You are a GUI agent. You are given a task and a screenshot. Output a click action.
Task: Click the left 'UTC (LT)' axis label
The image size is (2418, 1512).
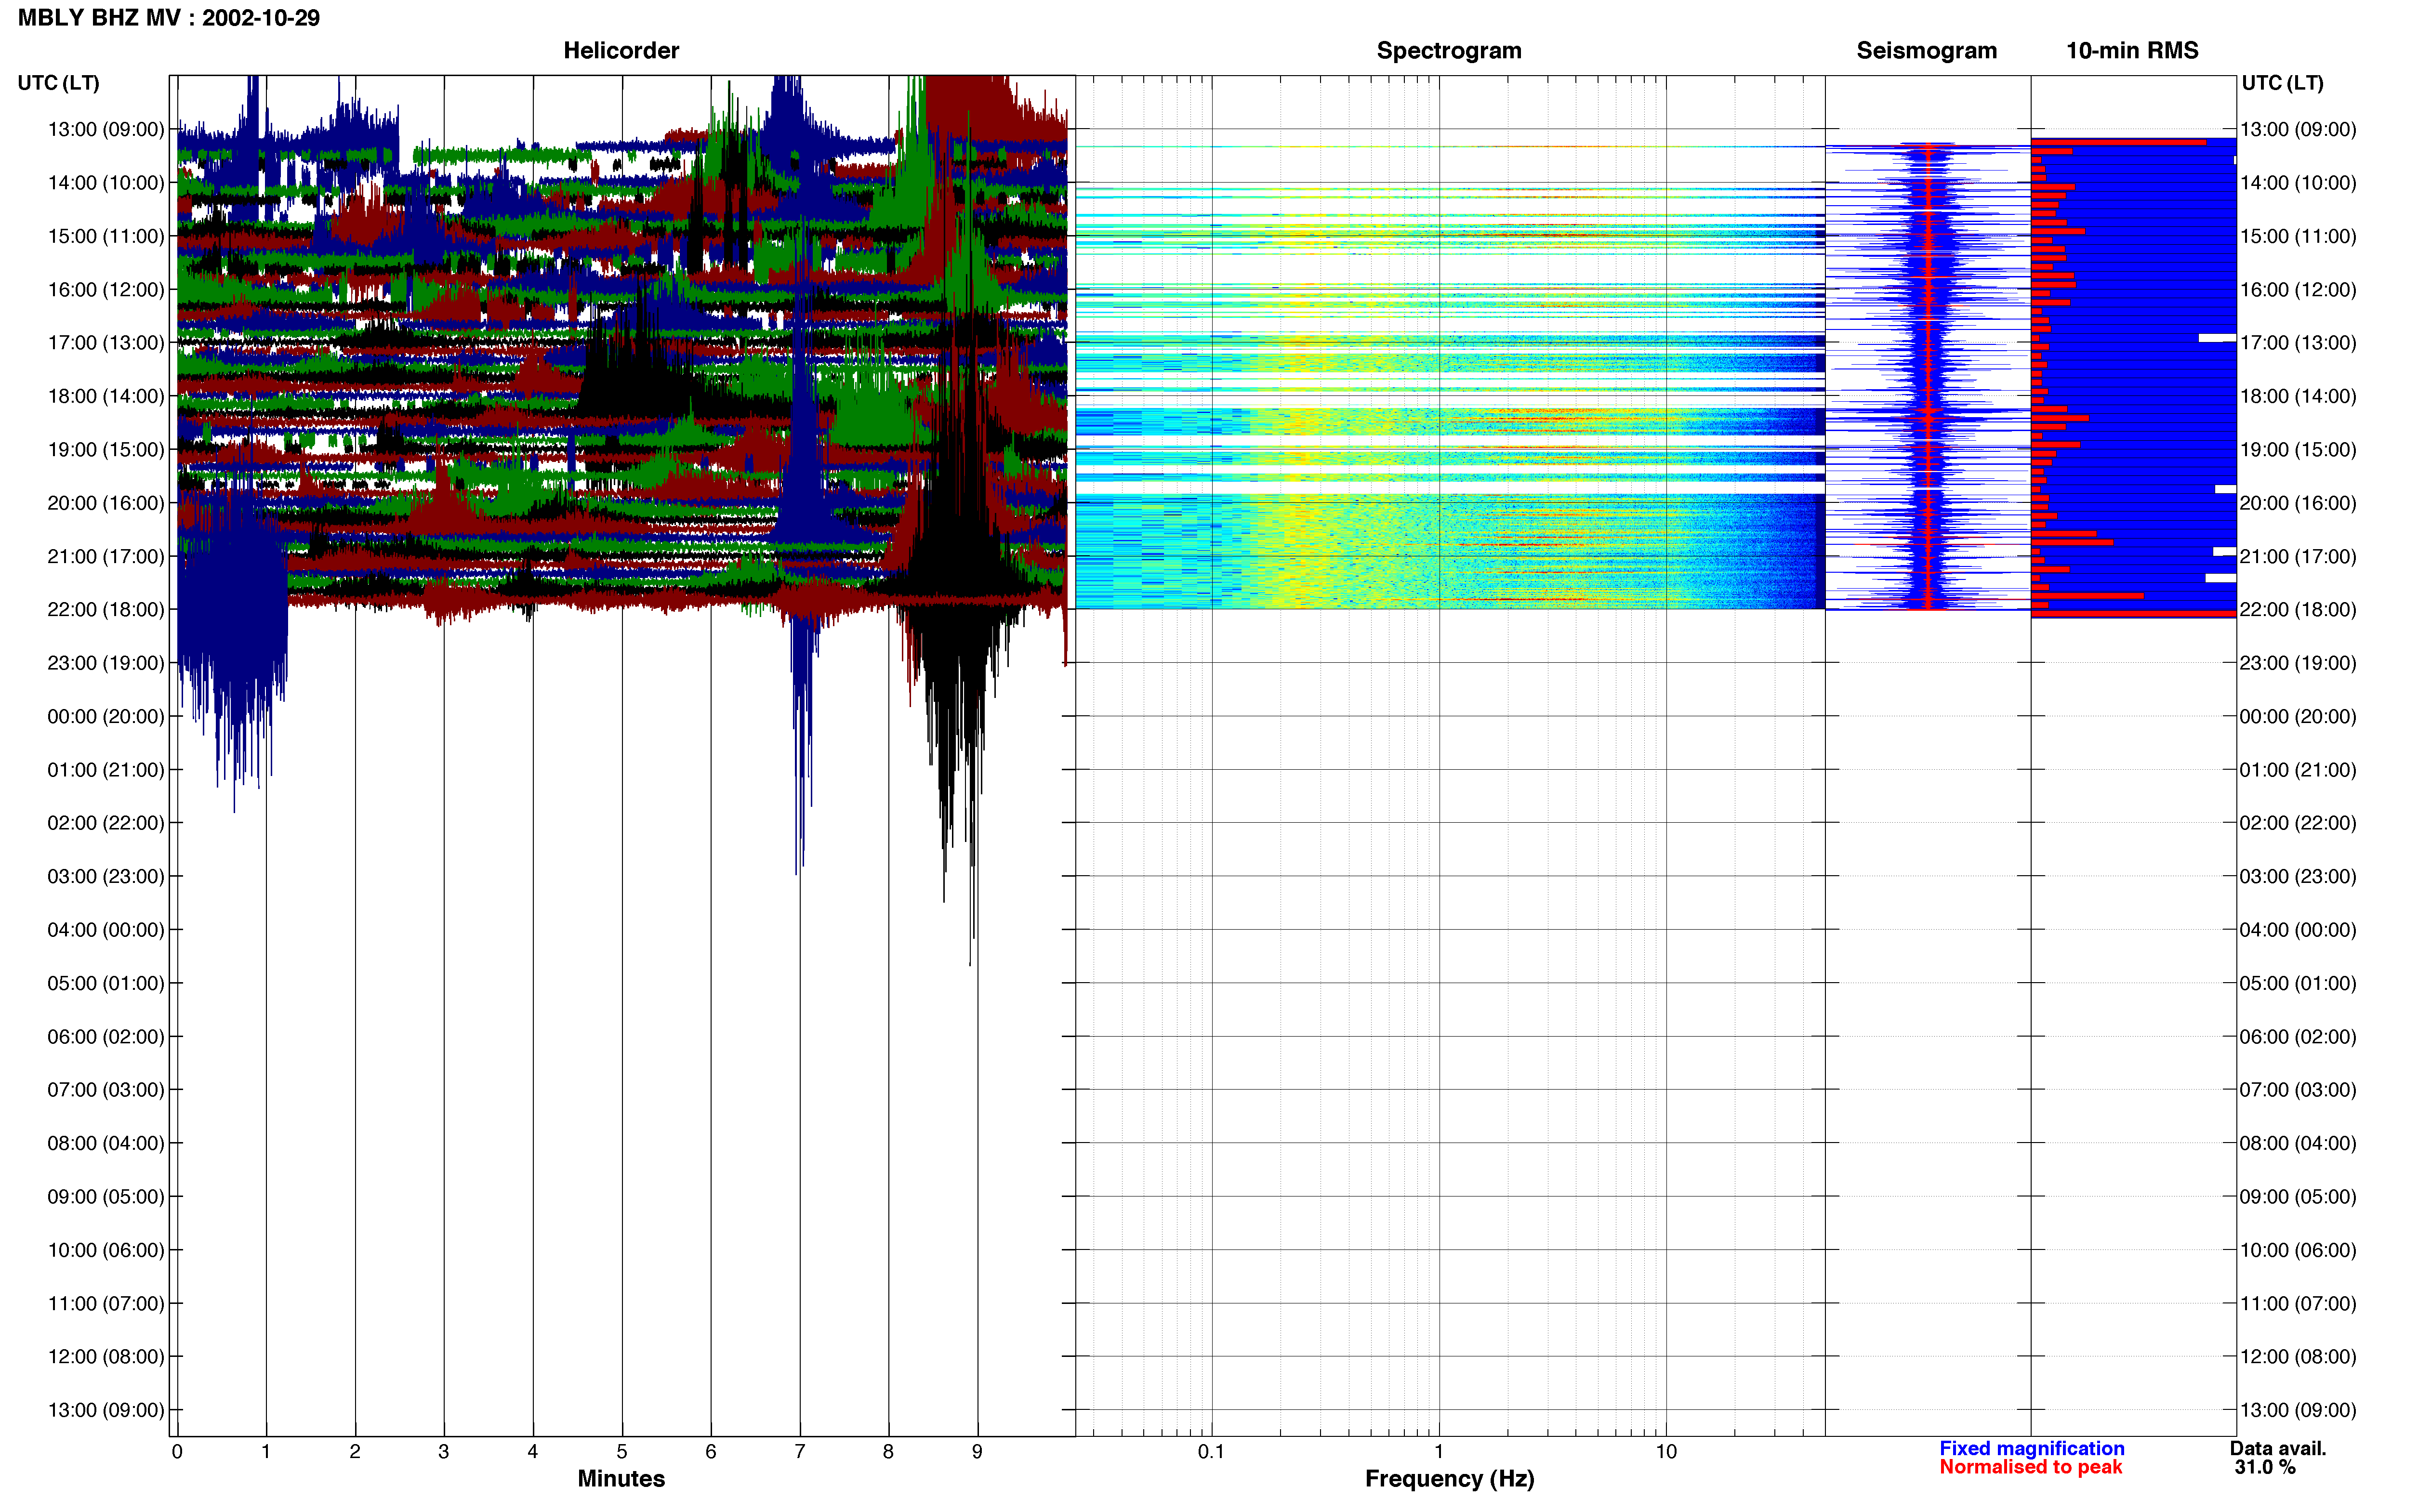pyautogui.click(x=59, y=83)
